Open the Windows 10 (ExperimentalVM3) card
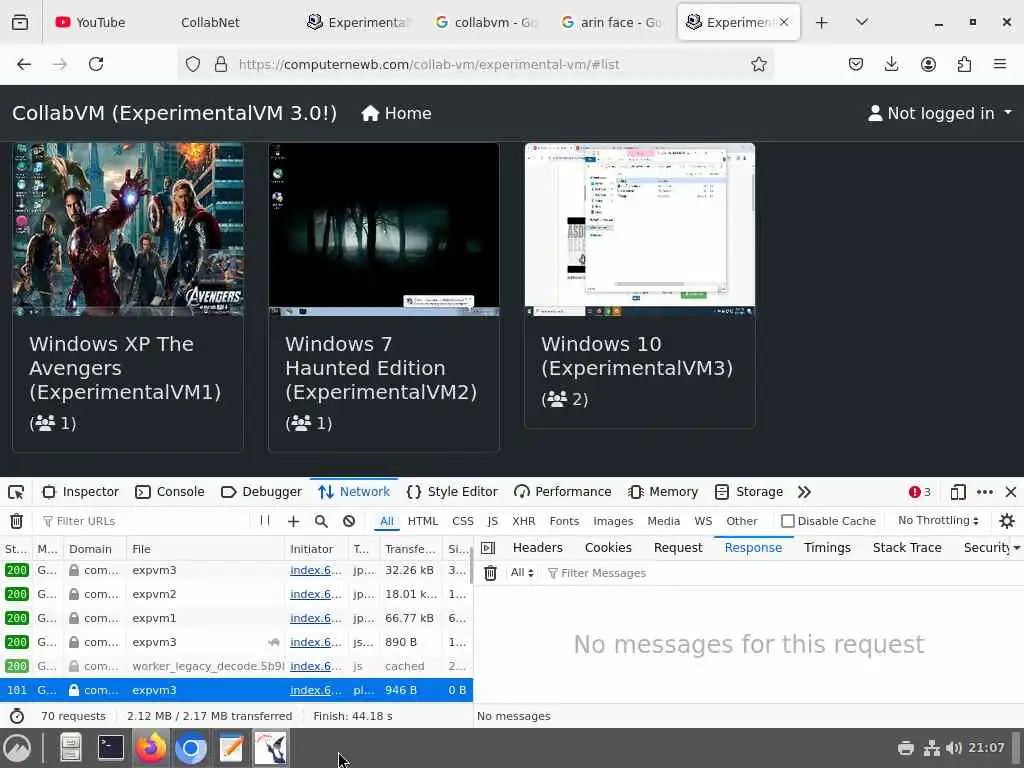Image resolution: width=1024 pixels, height=768 pixels. pyautogui.click(x=640, y=285)
